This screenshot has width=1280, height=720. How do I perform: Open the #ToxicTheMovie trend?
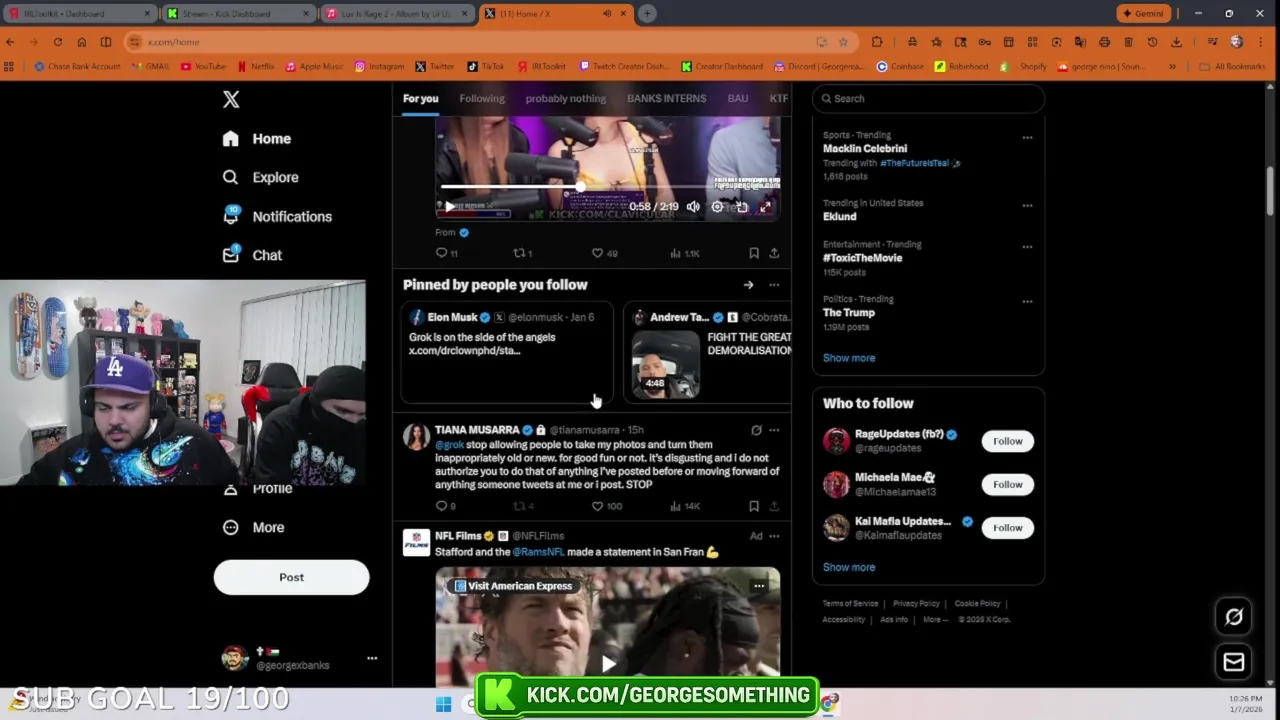(862, 258)
